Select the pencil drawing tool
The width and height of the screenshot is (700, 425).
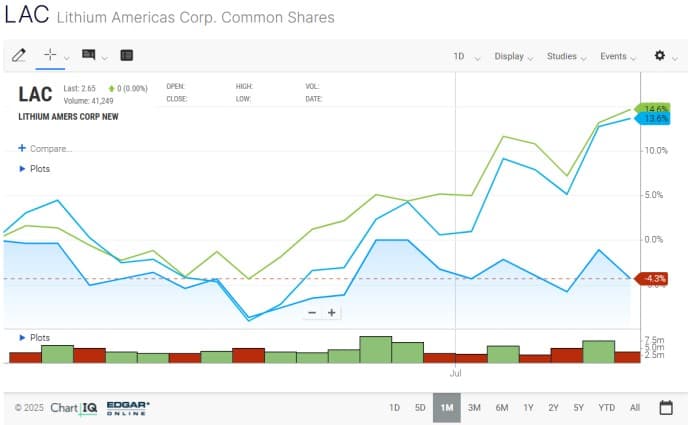18,56
